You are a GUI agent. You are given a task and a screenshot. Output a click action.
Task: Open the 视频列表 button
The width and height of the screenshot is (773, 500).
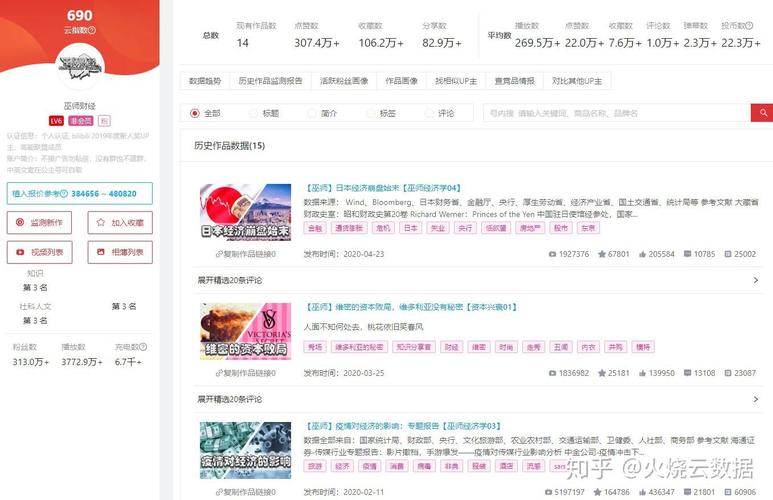tap(39, 252)
